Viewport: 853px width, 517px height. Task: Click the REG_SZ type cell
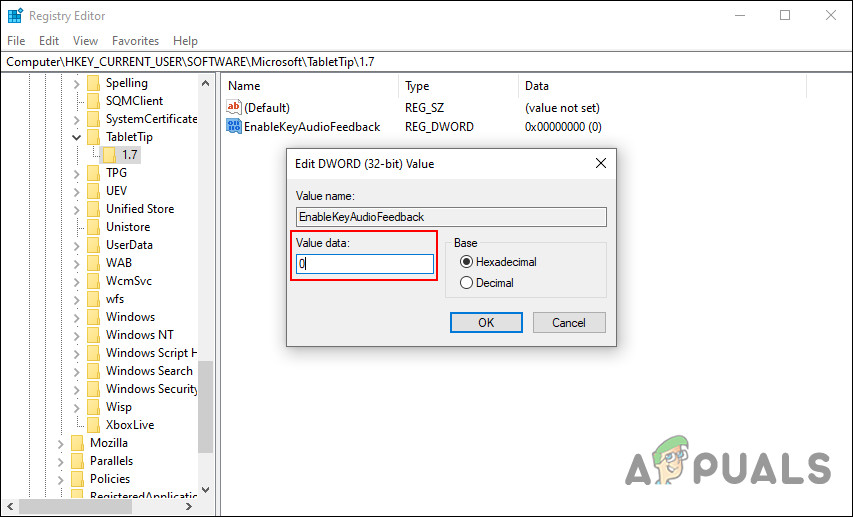pyautogui.click(x=424, y=108)
